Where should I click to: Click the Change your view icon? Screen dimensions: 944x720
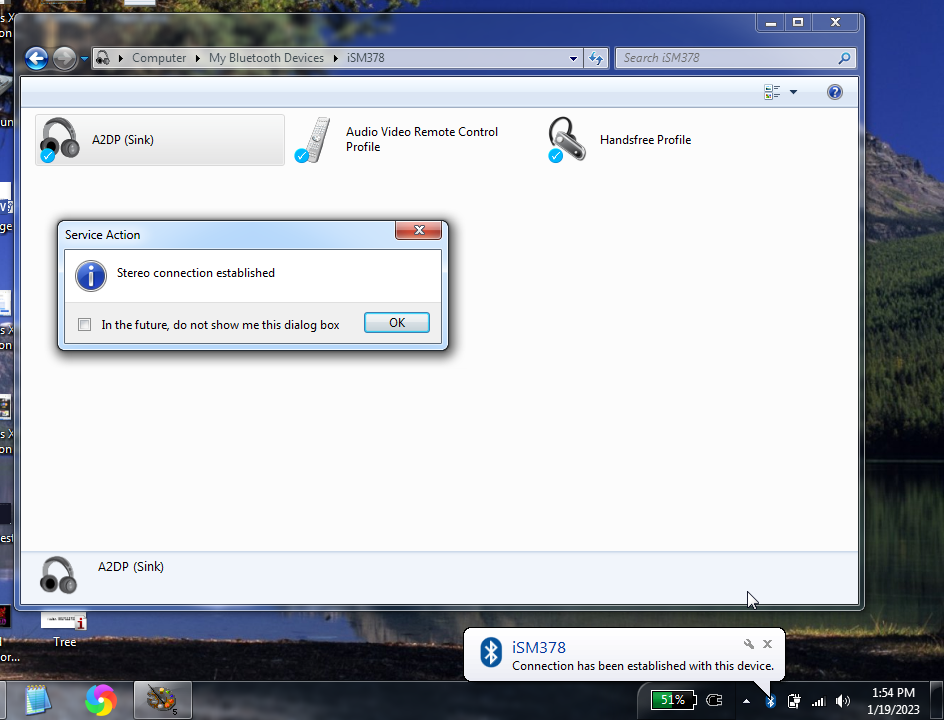(x=772, y=92)
